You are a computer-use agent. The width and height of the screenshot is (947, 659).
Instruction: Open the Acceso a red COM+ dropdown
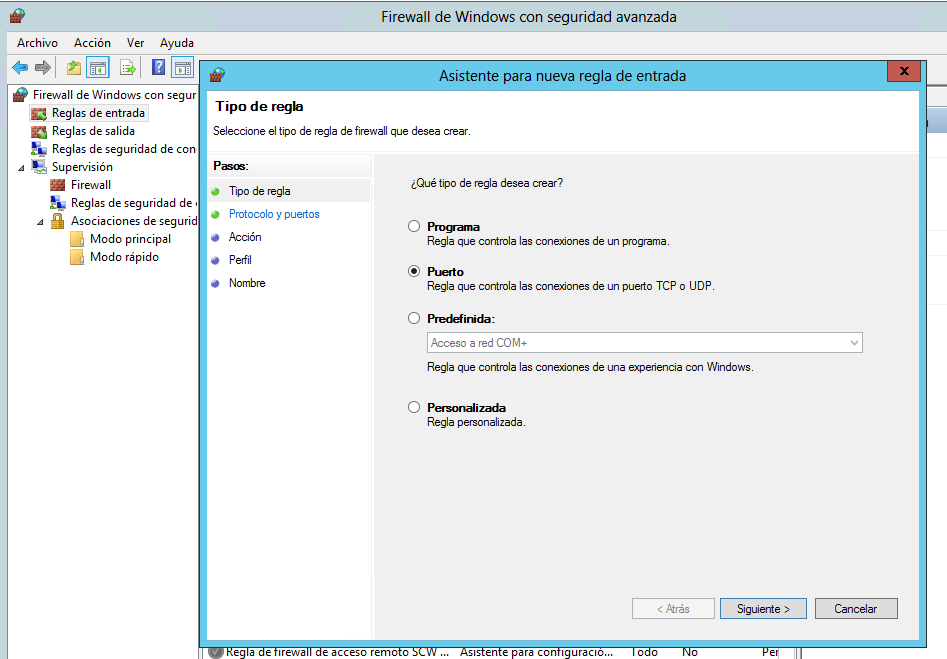pyautogui.click(x=853, y=343)
